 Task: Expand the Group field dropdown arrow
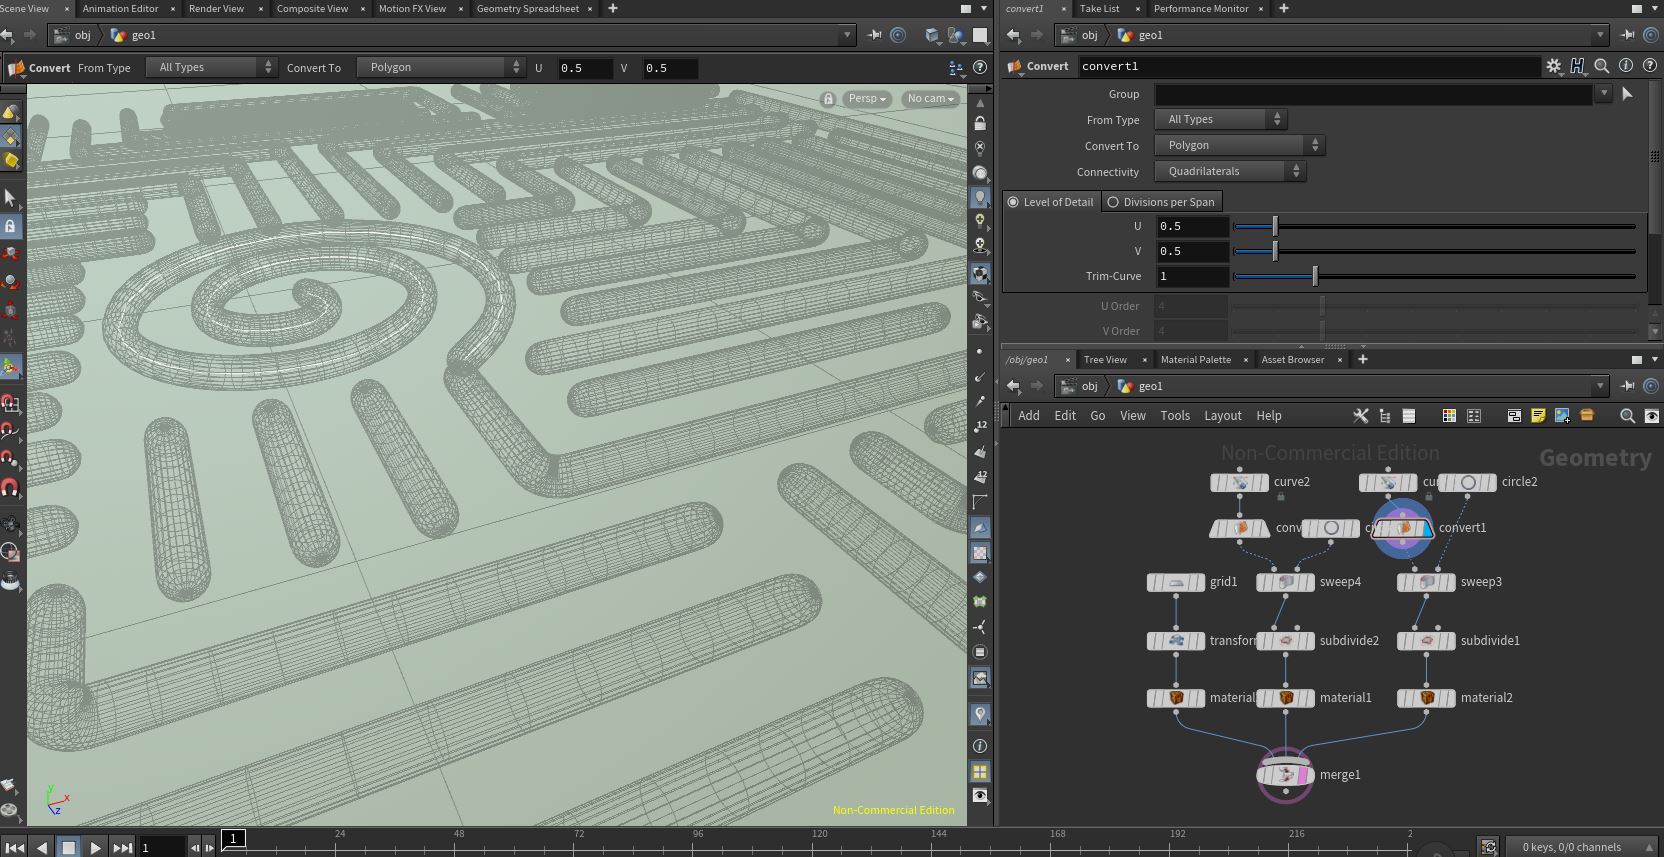tap(1604, 94)
